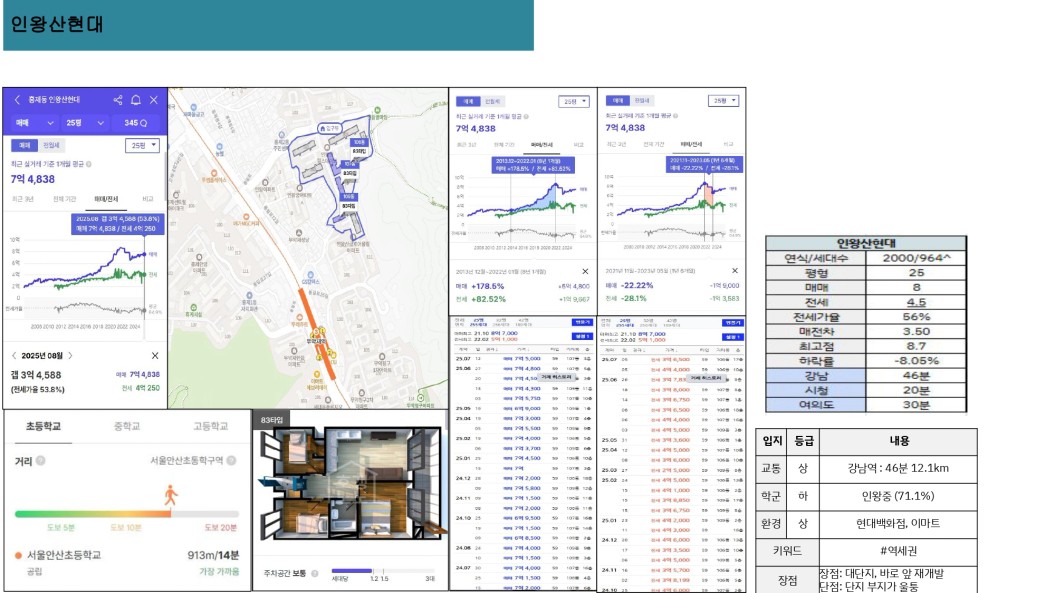Select 초등학교 school tab
This screenshot has height=593, width=1055.
click(x=43, y=427)
